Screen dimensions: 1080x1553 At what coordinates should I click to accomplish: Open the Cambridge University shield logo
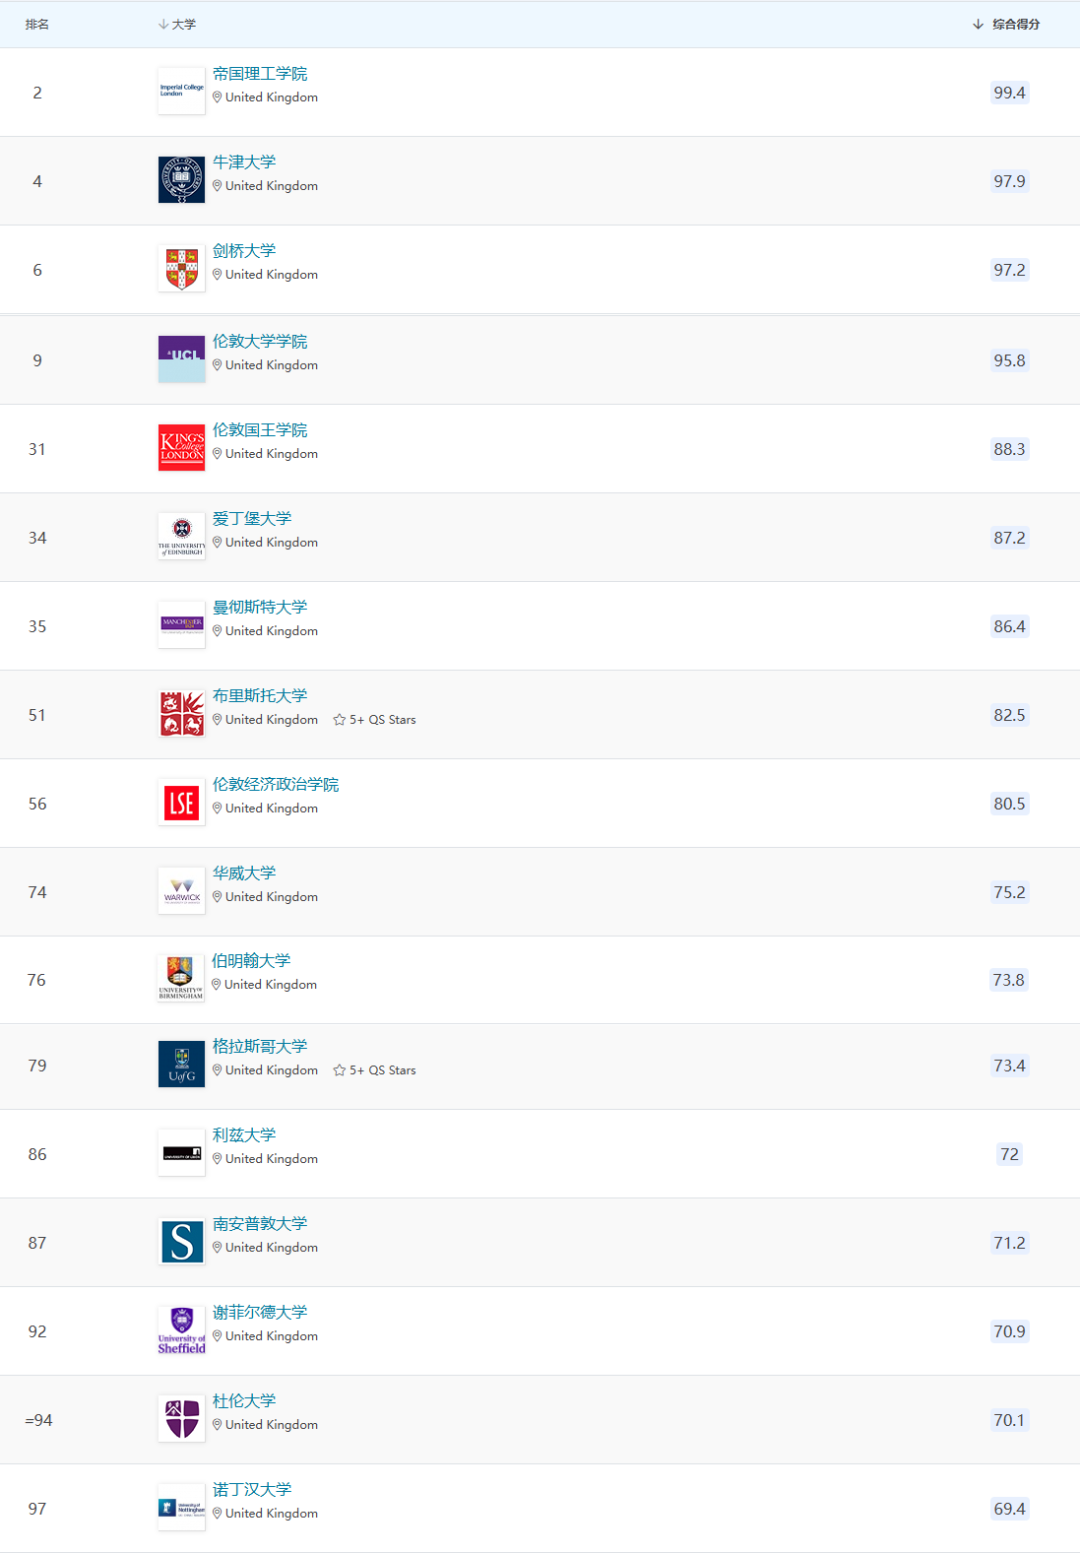(x=181, y=269)
